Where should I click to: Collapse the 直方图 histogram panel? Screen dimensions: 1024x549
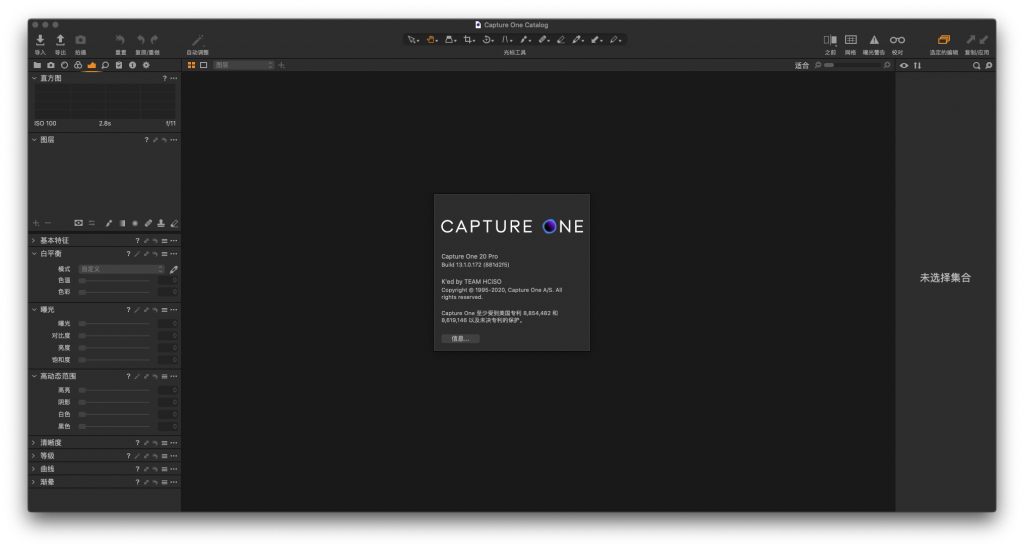pos(34,78)
